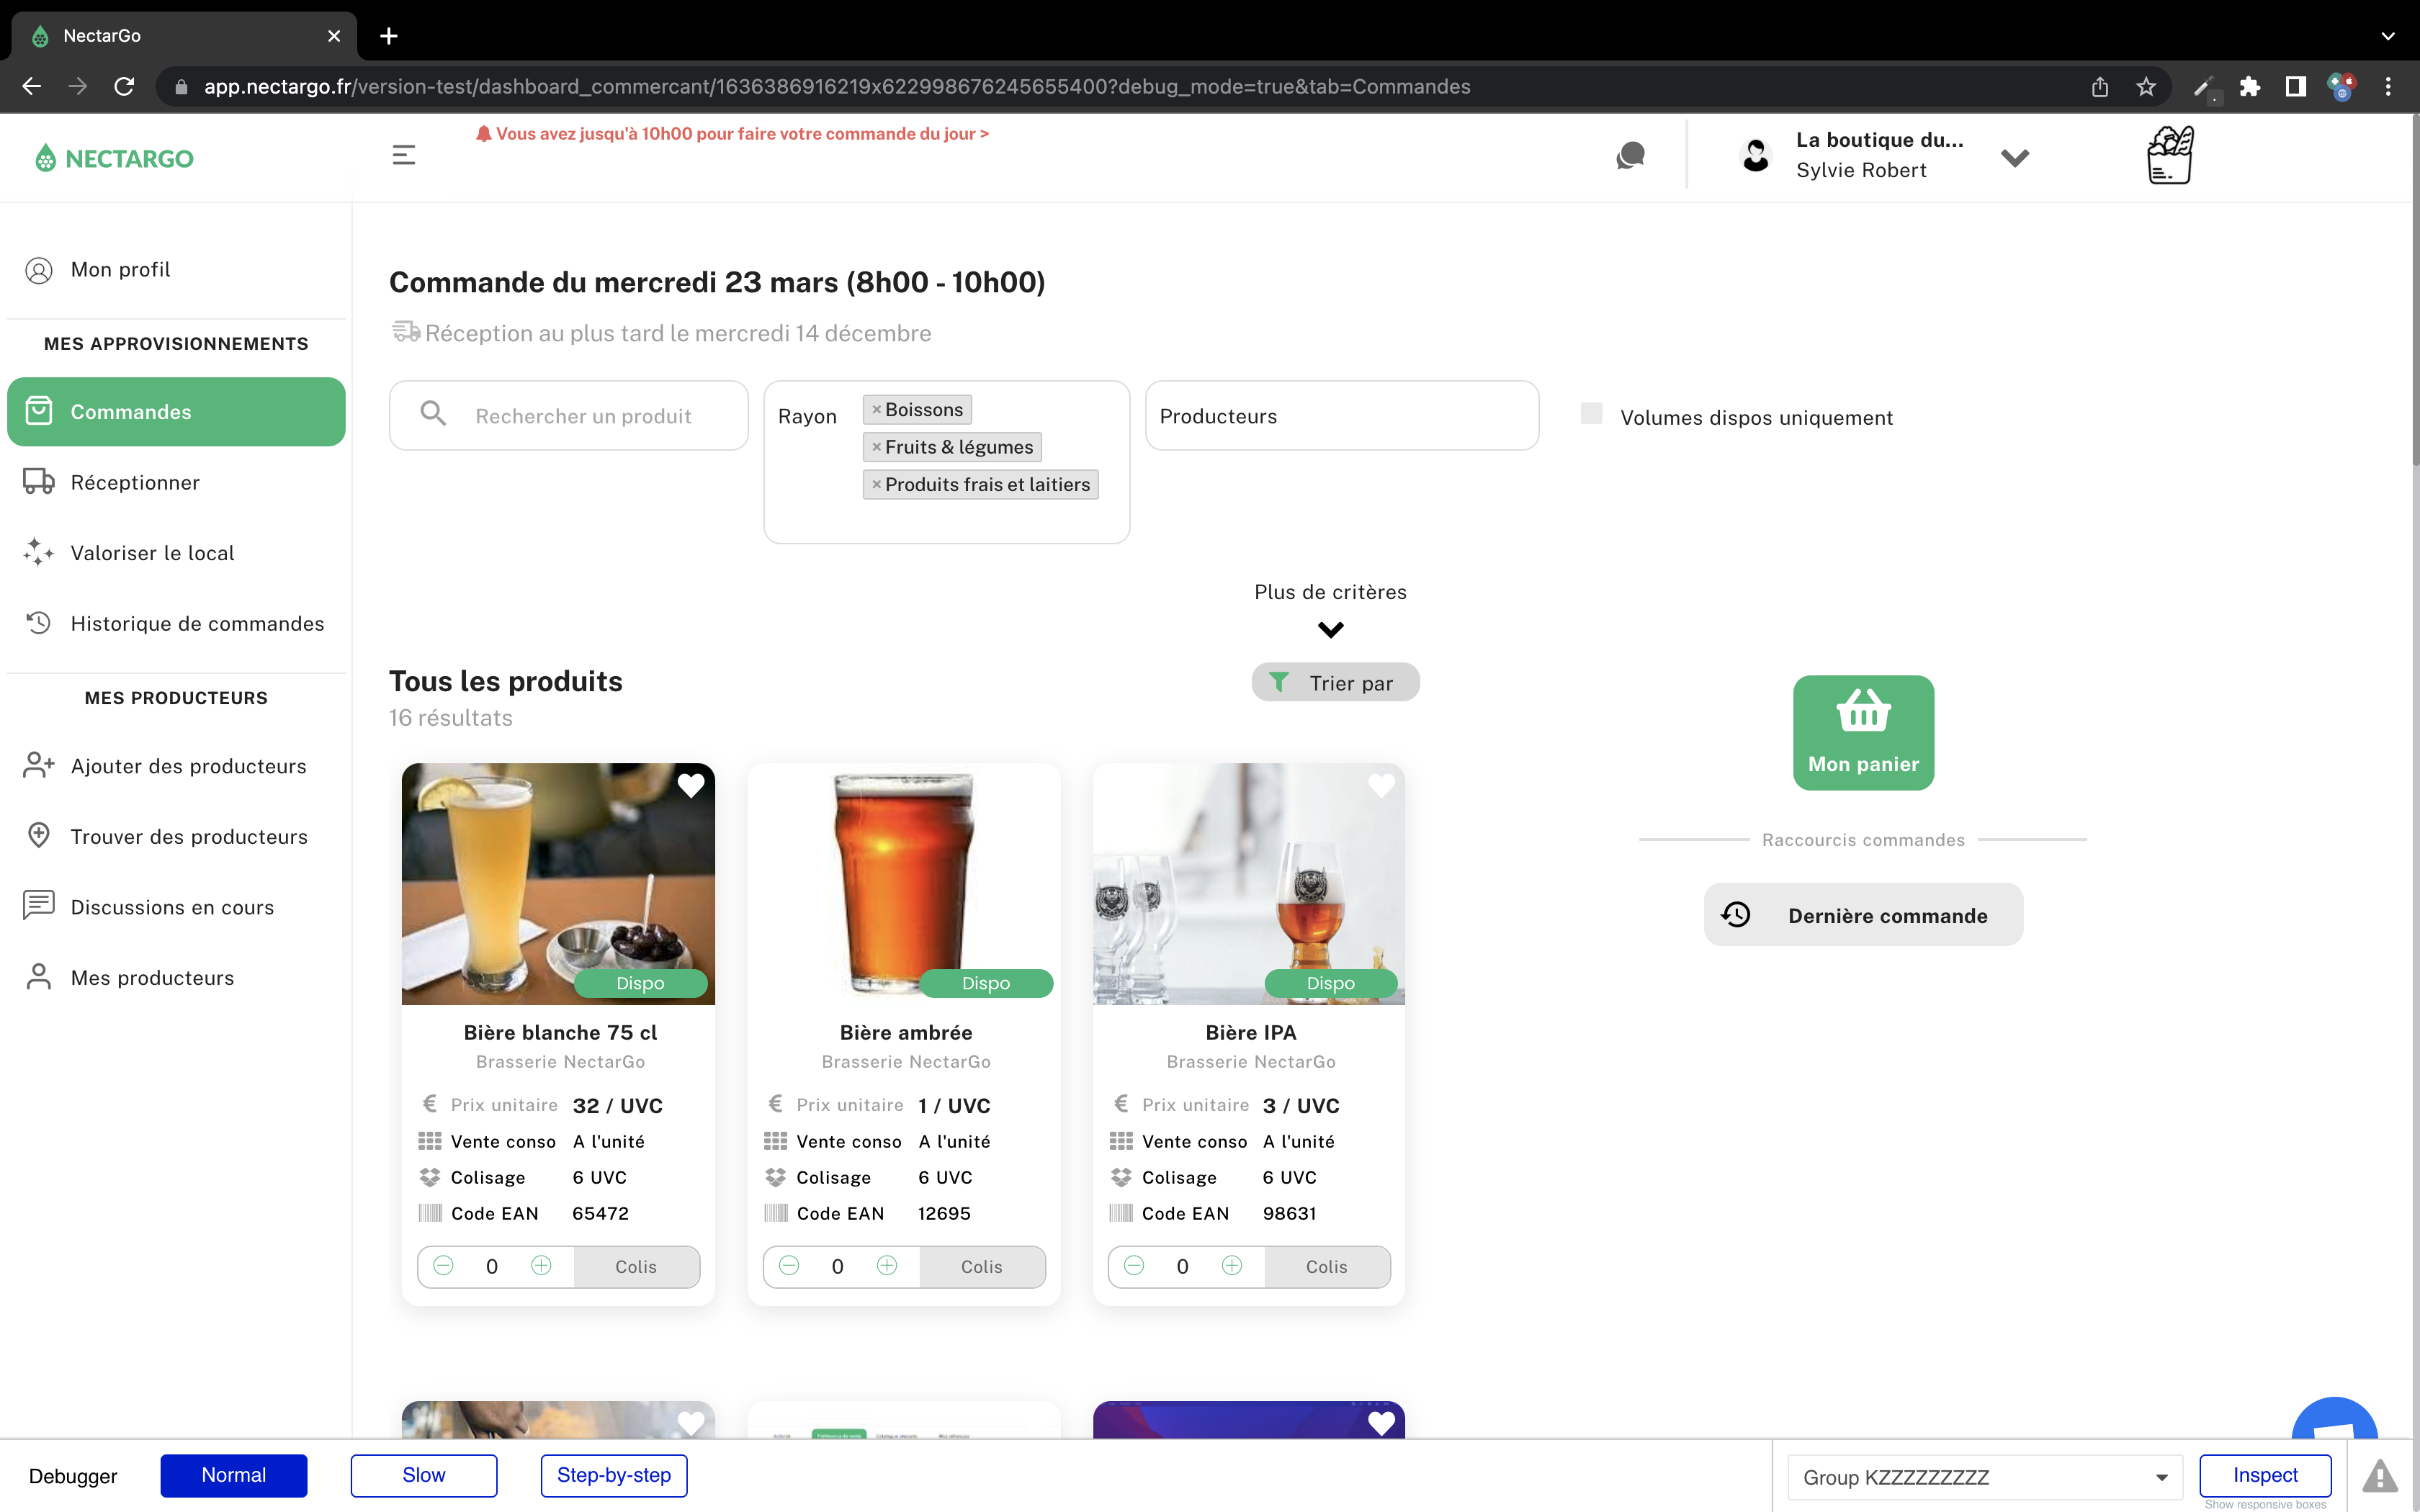
Task: Open Valoriser le local in sidebar
Action: pyautogui.click(x=176, y=553)
